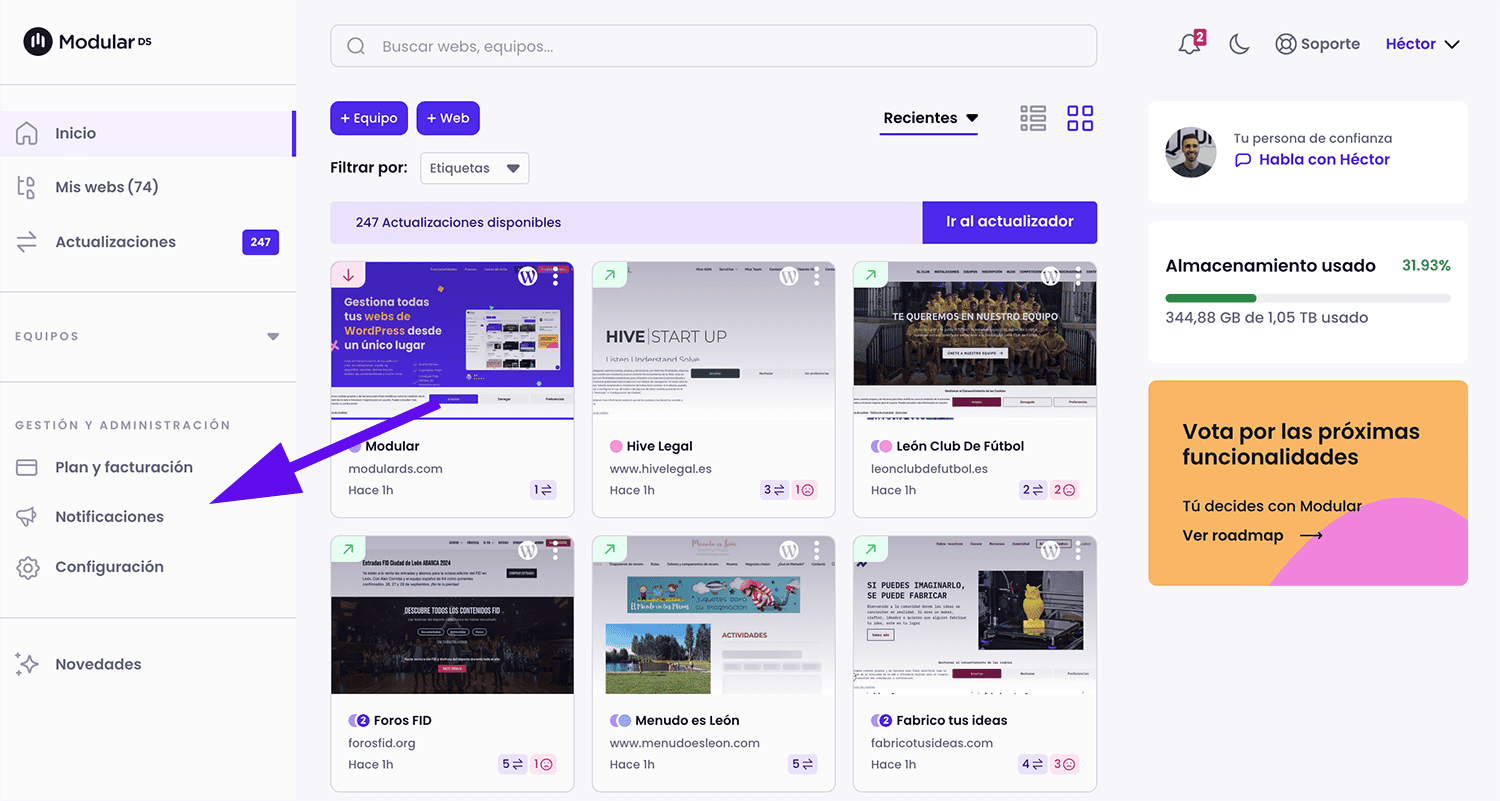Open the Modular site thumbnail
The height and width of the screenshot is (801, 1500).
click(452, 341)
